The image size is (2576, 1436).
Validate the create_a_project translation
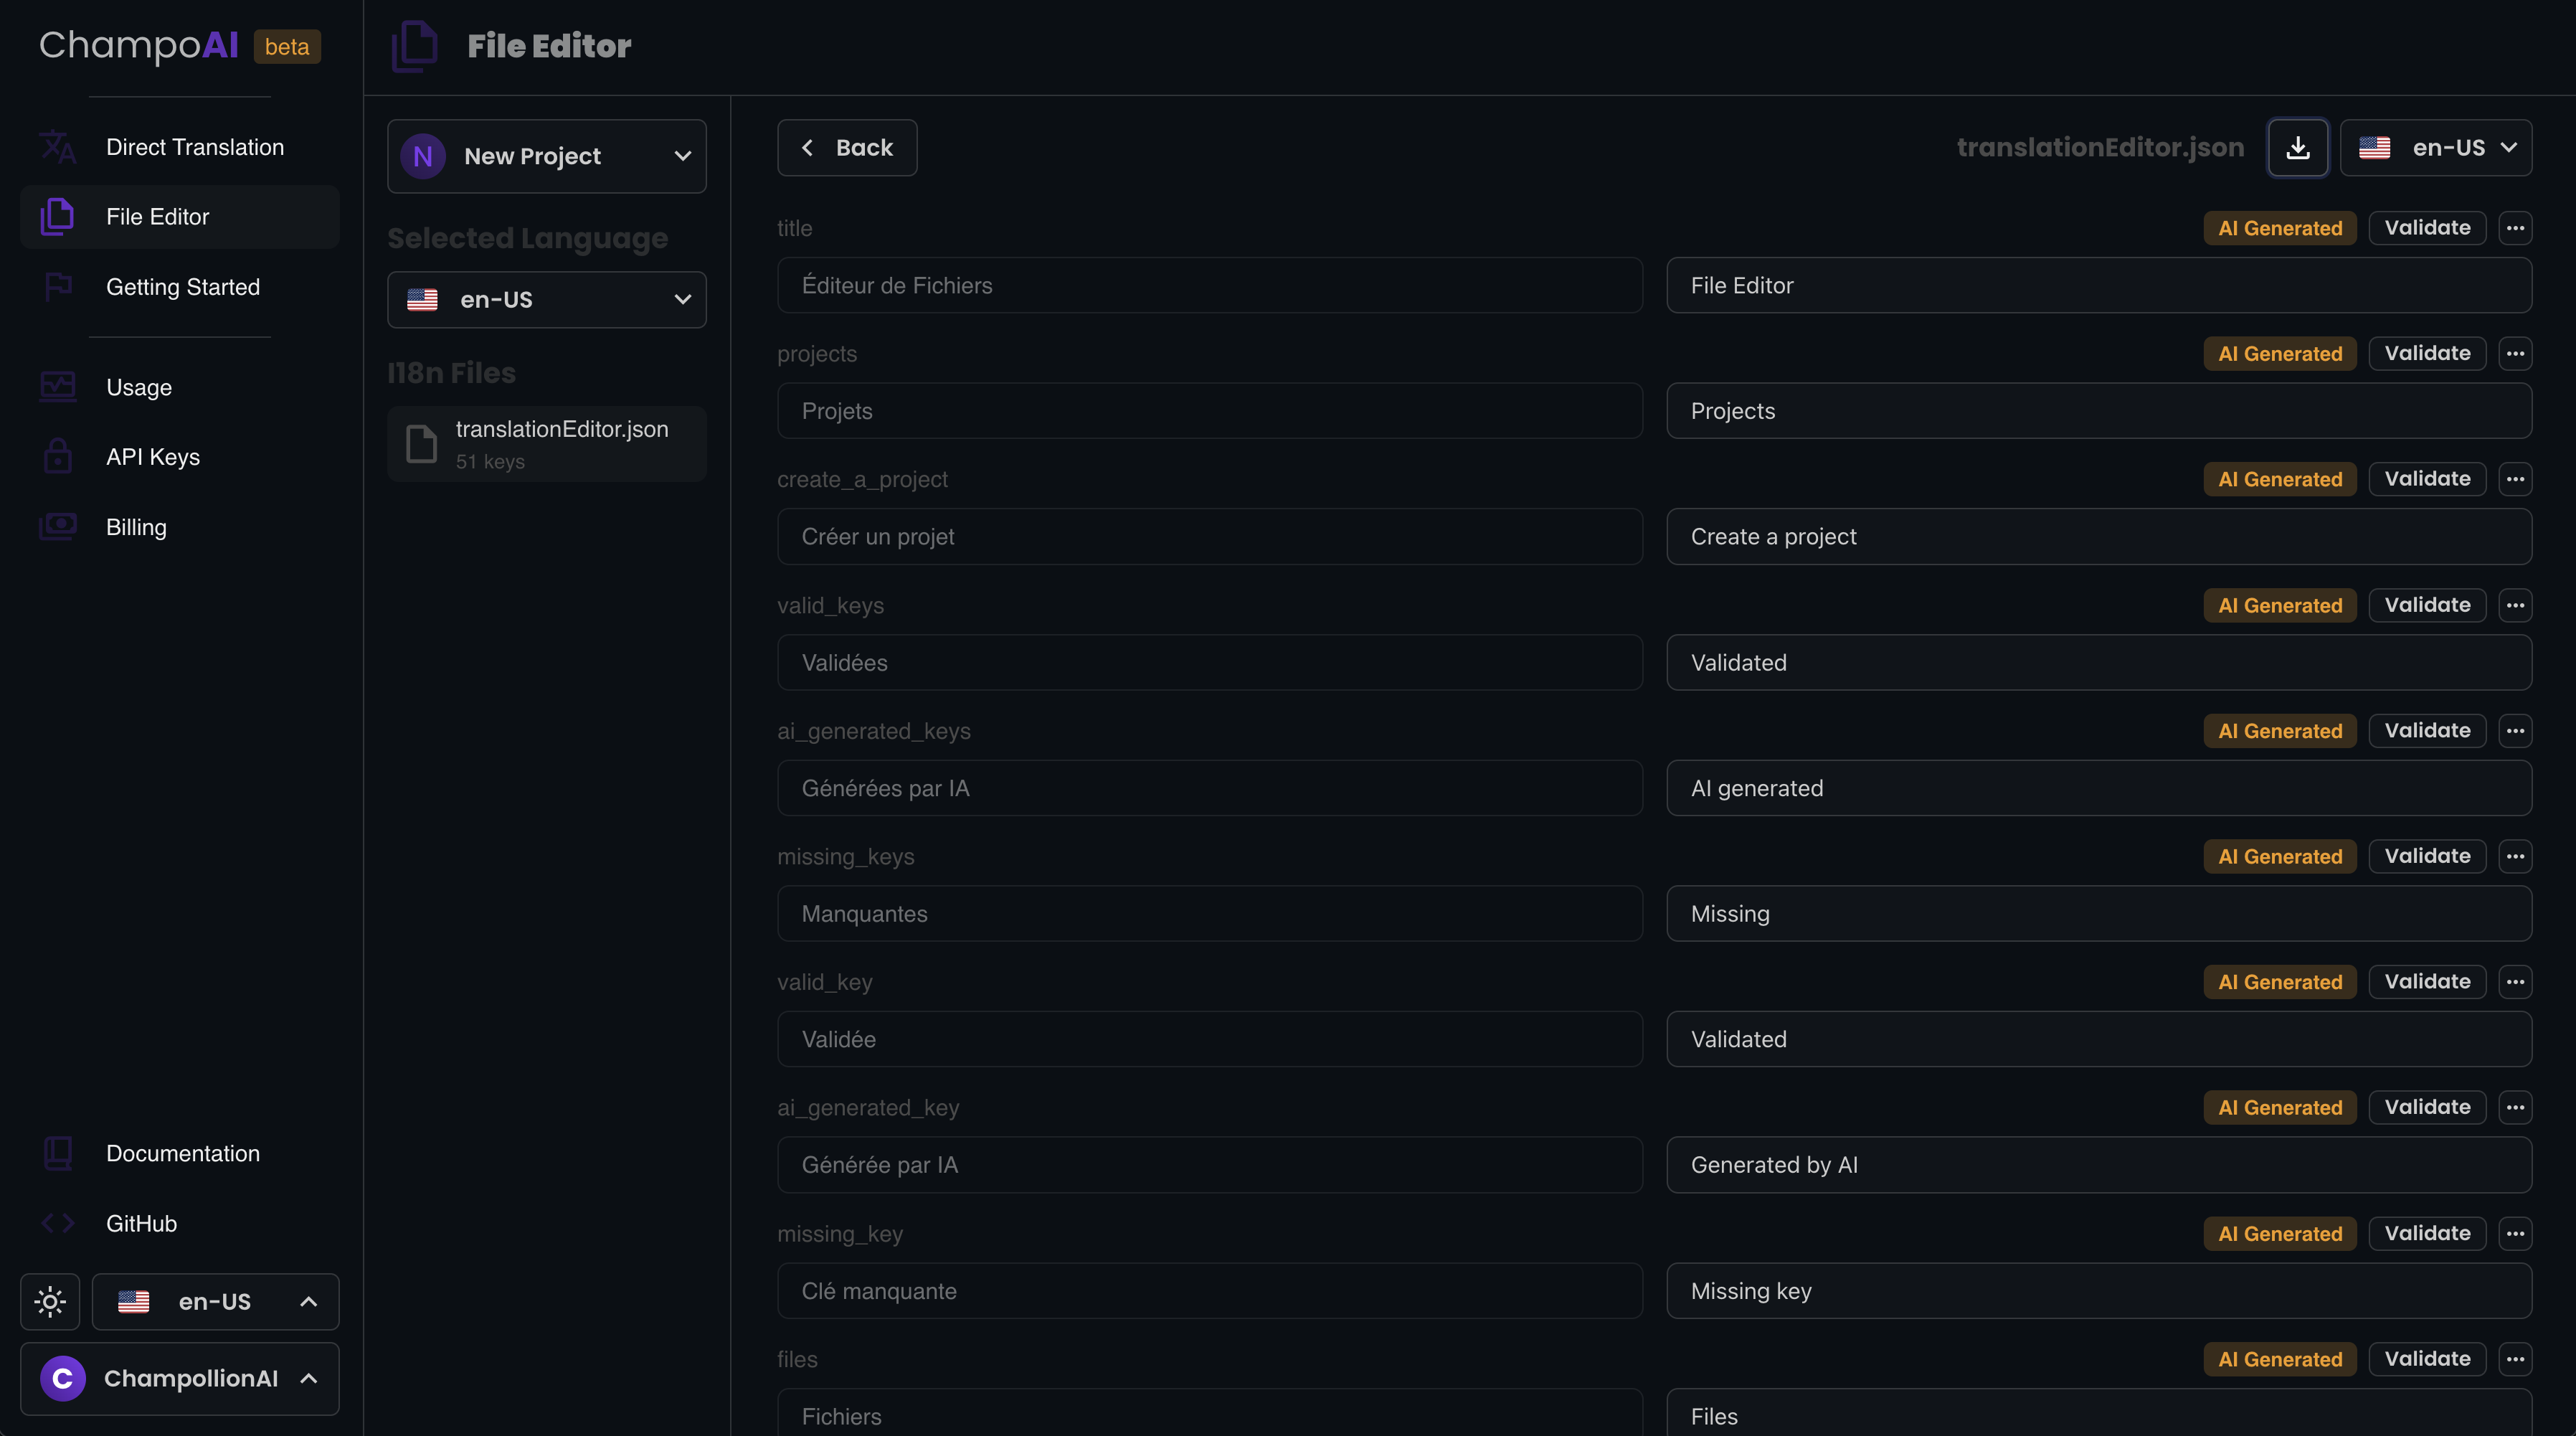coord(2426,479)
